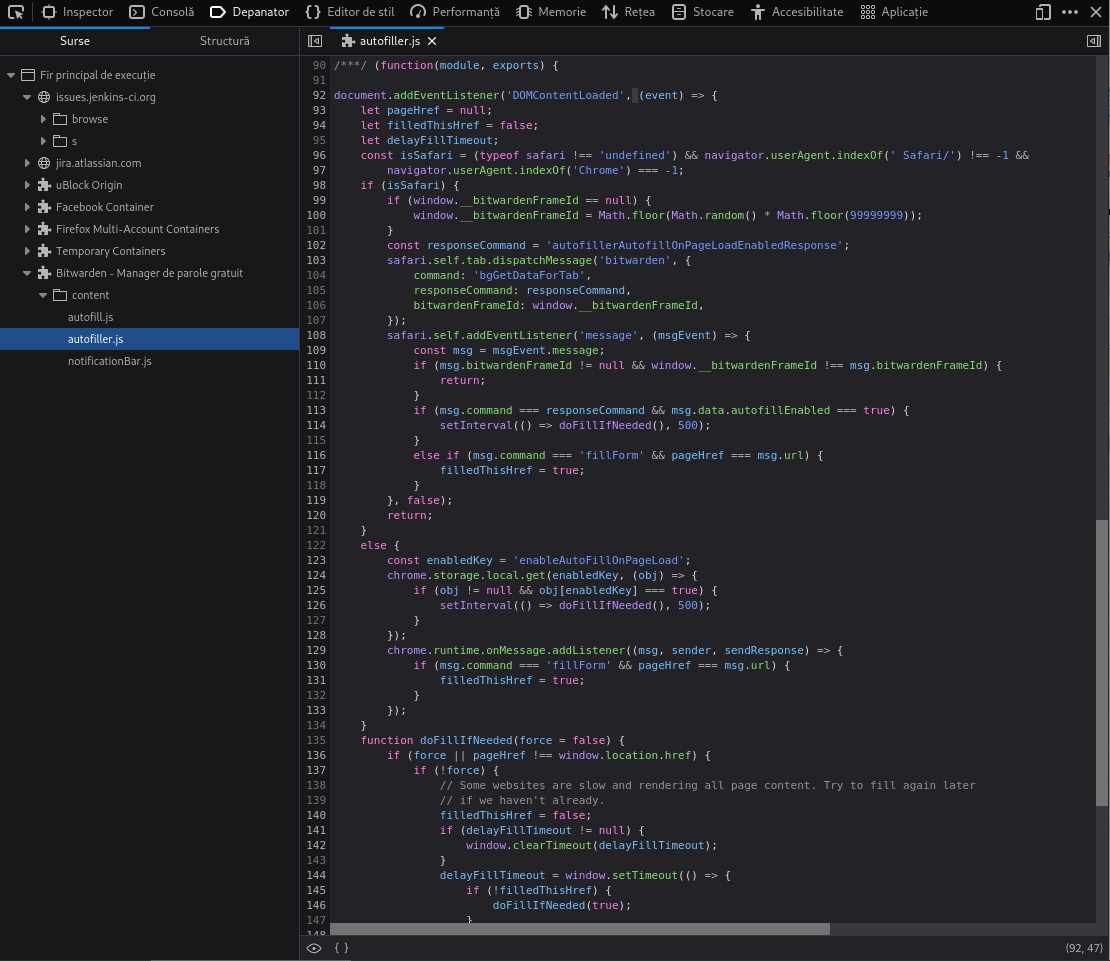Toggle responsive design mode icon
Image resolution: width=1110 pixels, height=961 pixels.
coord(1043,12)
